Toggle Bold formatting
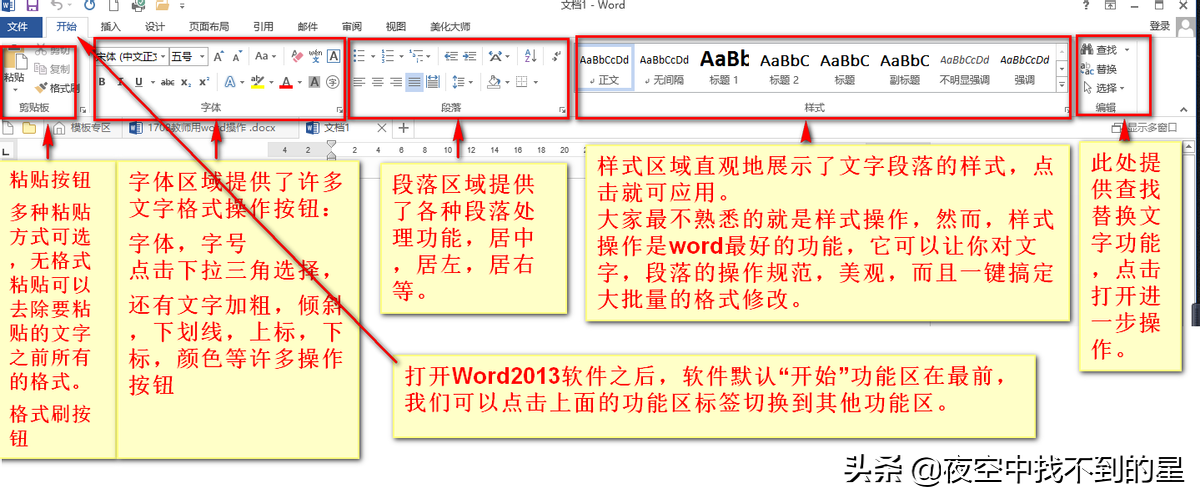The width and height of the screenshot is (1200, 500). pos(102,82)
